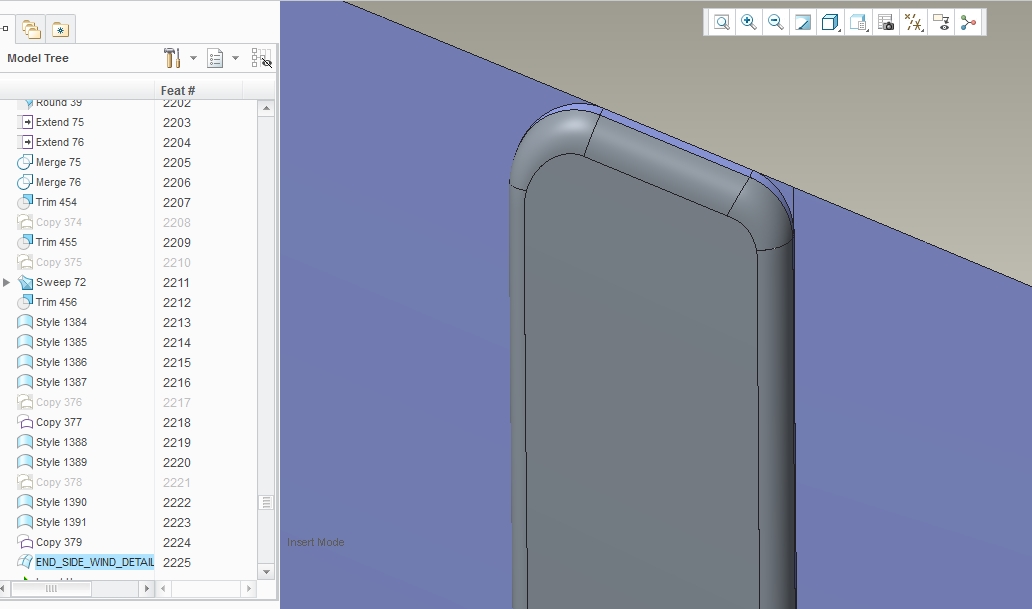Click the model tree scroll-down arrow
Image resolution: width=1032 pixels, height=609 pixels.
point(266,571)
